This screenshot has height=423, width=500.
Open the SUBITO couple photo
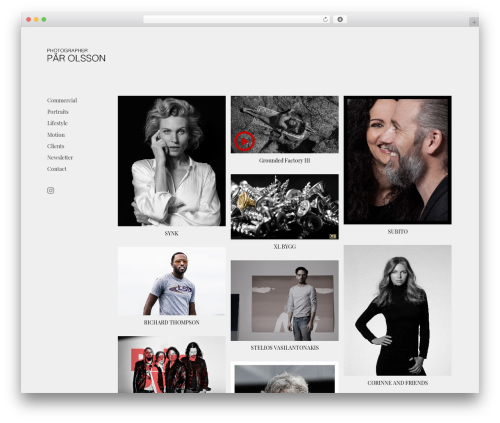(x=398, y=160)
